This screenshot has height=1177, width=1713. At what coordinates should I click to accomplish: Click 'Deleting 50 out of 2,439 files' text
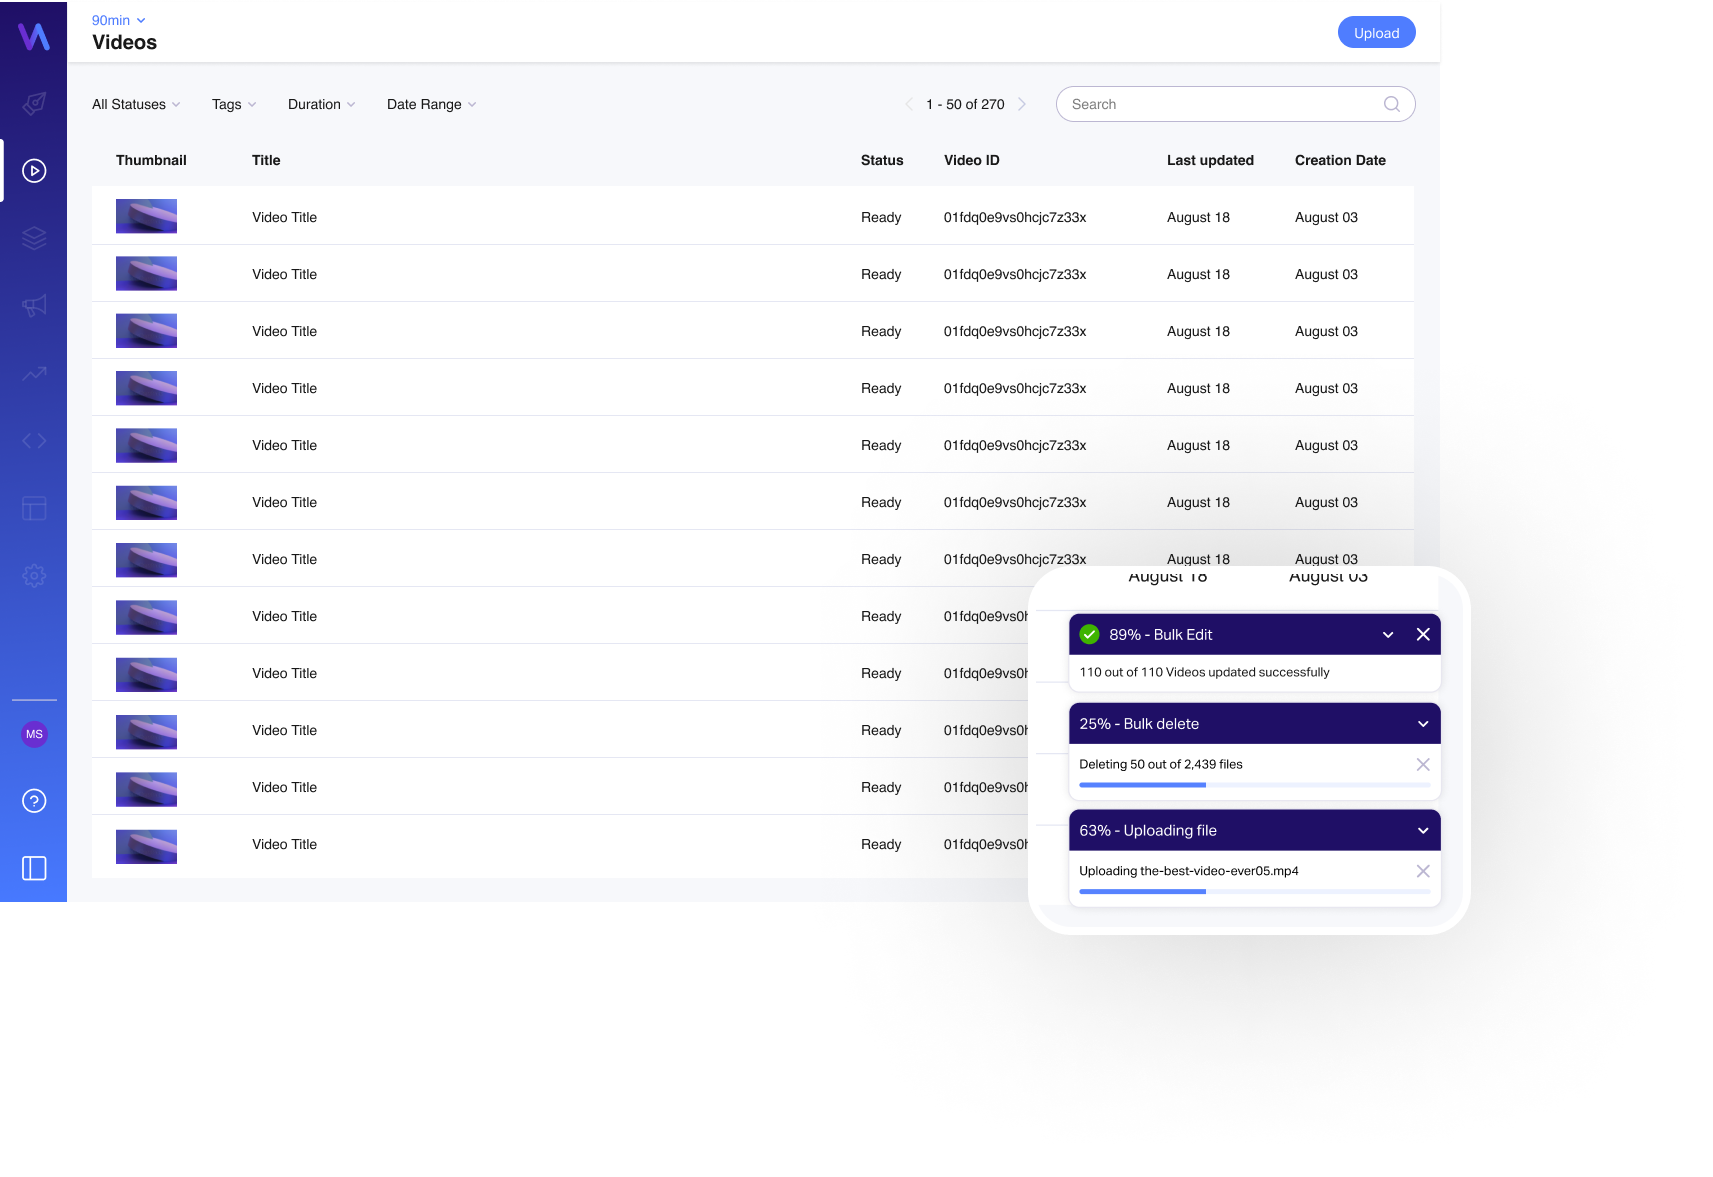tap(1161, 764)
